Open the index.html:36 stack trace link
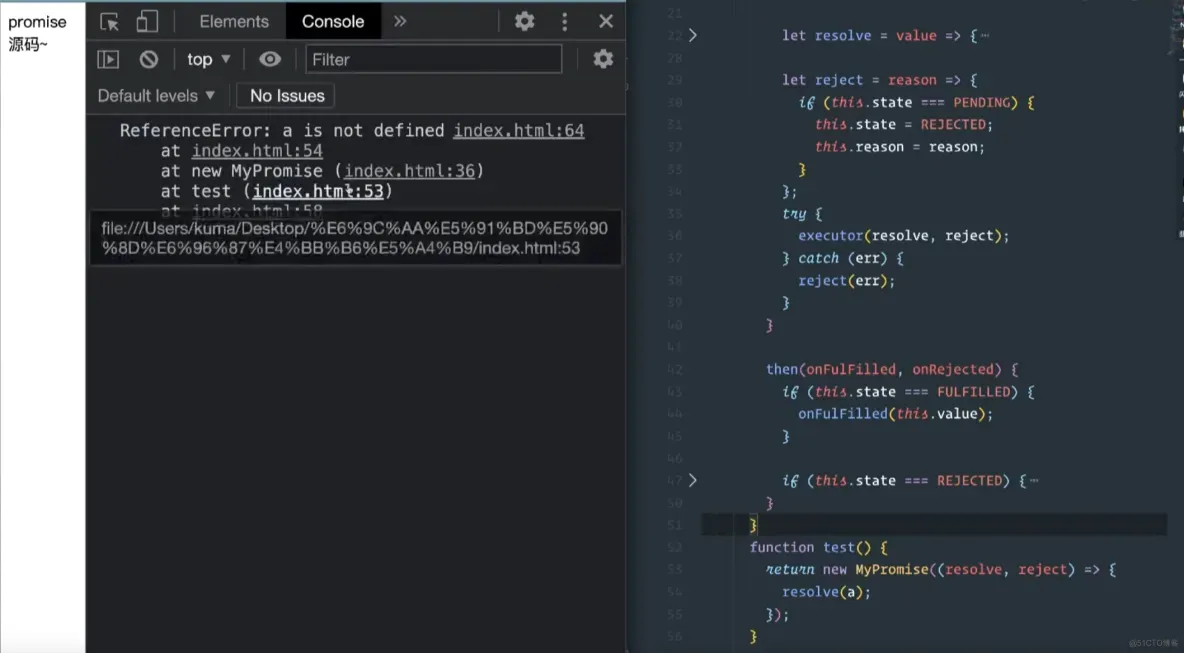Image resolution: width=1184 pixels, height=653 pixels. click(410, 171)
